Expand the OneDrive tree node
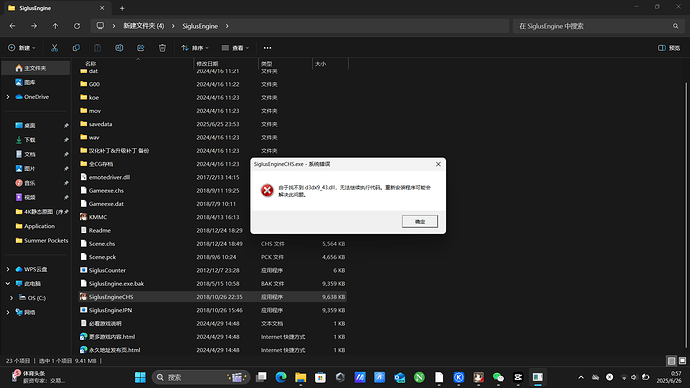 [8, 97]
